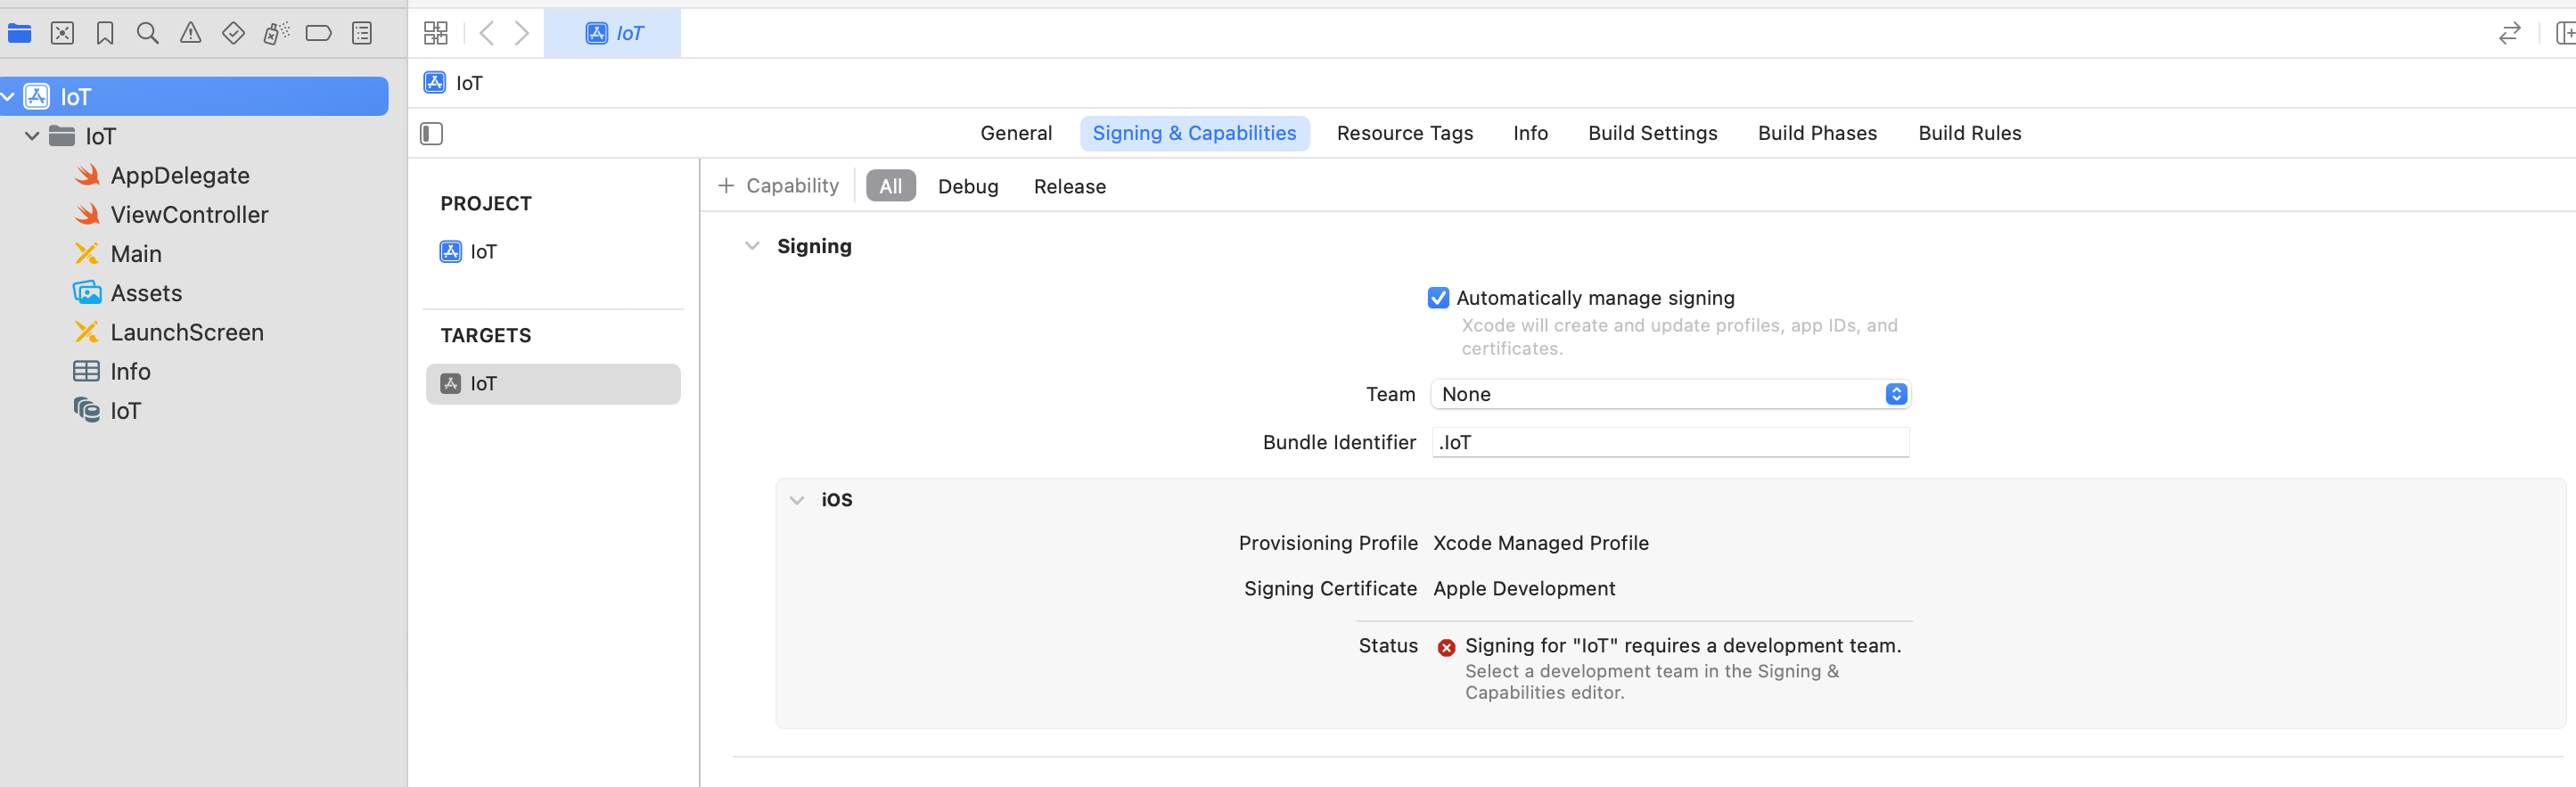2576x787 pixels.
Task: Click the editor swap arrows icon
Action: (x=2509, y=33)
